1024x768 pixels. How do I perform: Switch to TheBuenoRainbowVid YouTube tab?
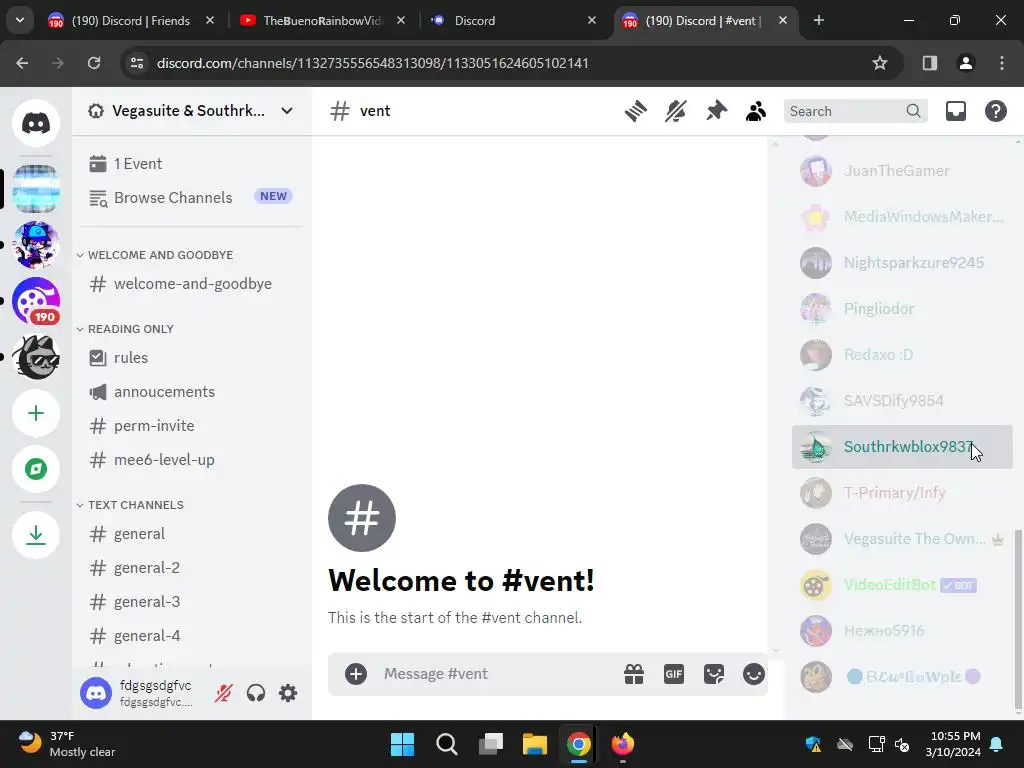[x=322, y=21]
